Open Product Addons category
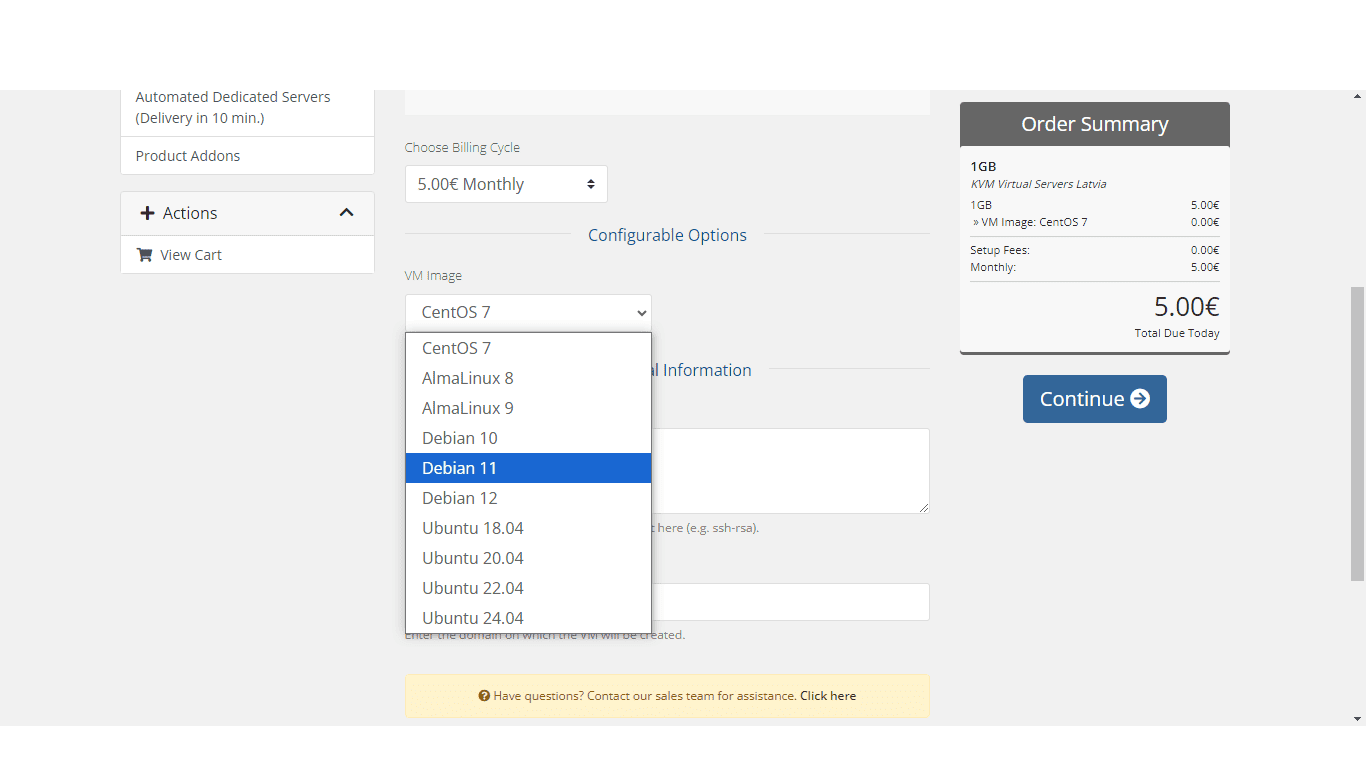1366x768 pixels. pos(247,156)
